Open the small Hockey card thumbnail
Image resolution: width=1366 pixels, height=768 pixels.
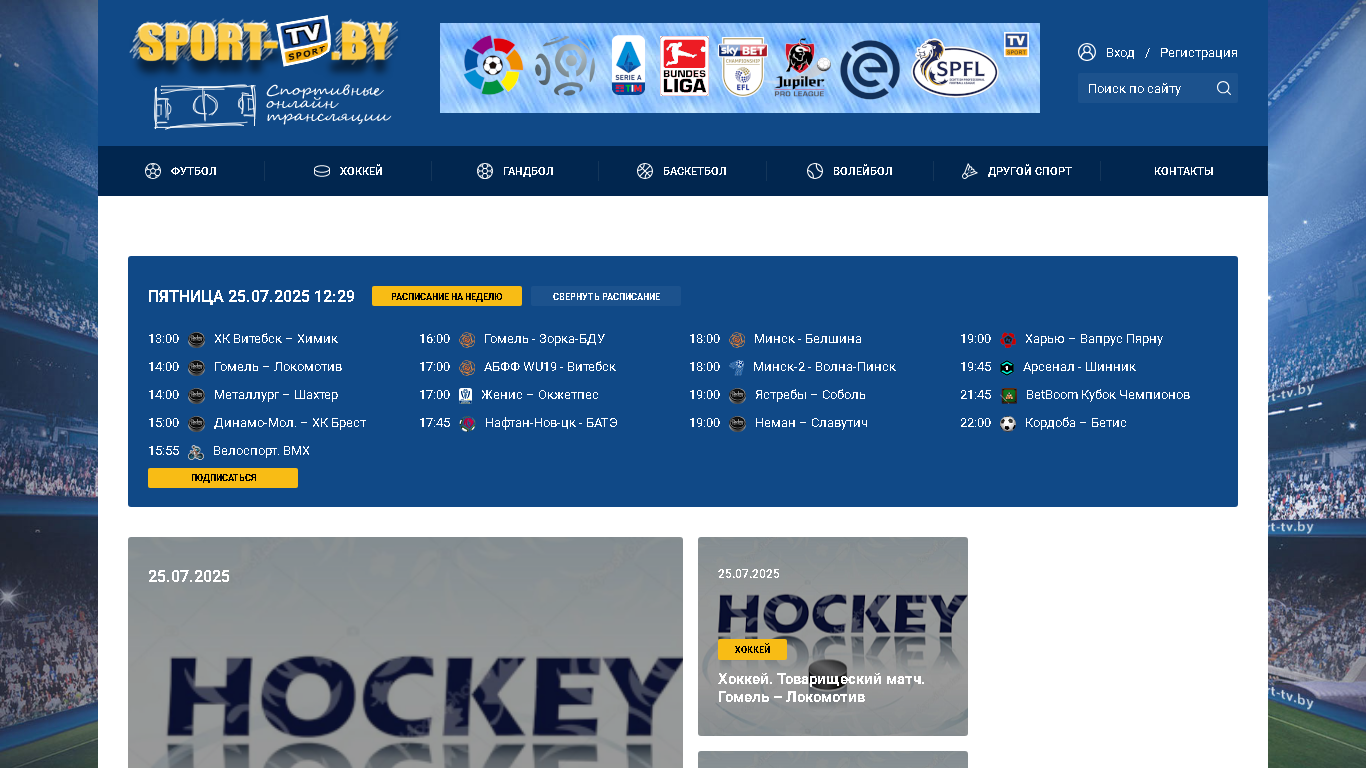[833, 636]
